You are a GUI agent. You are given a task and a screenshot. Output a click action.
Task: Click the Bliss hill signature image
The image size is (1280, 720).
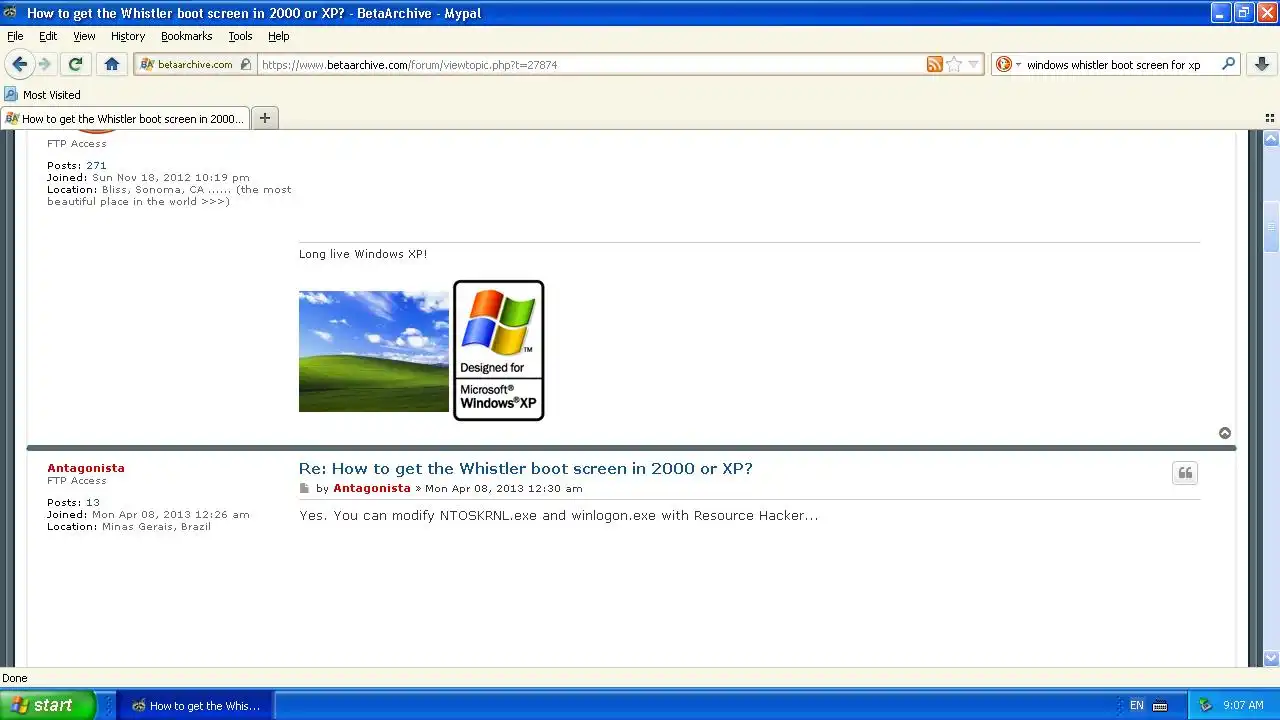coord(374,351)
